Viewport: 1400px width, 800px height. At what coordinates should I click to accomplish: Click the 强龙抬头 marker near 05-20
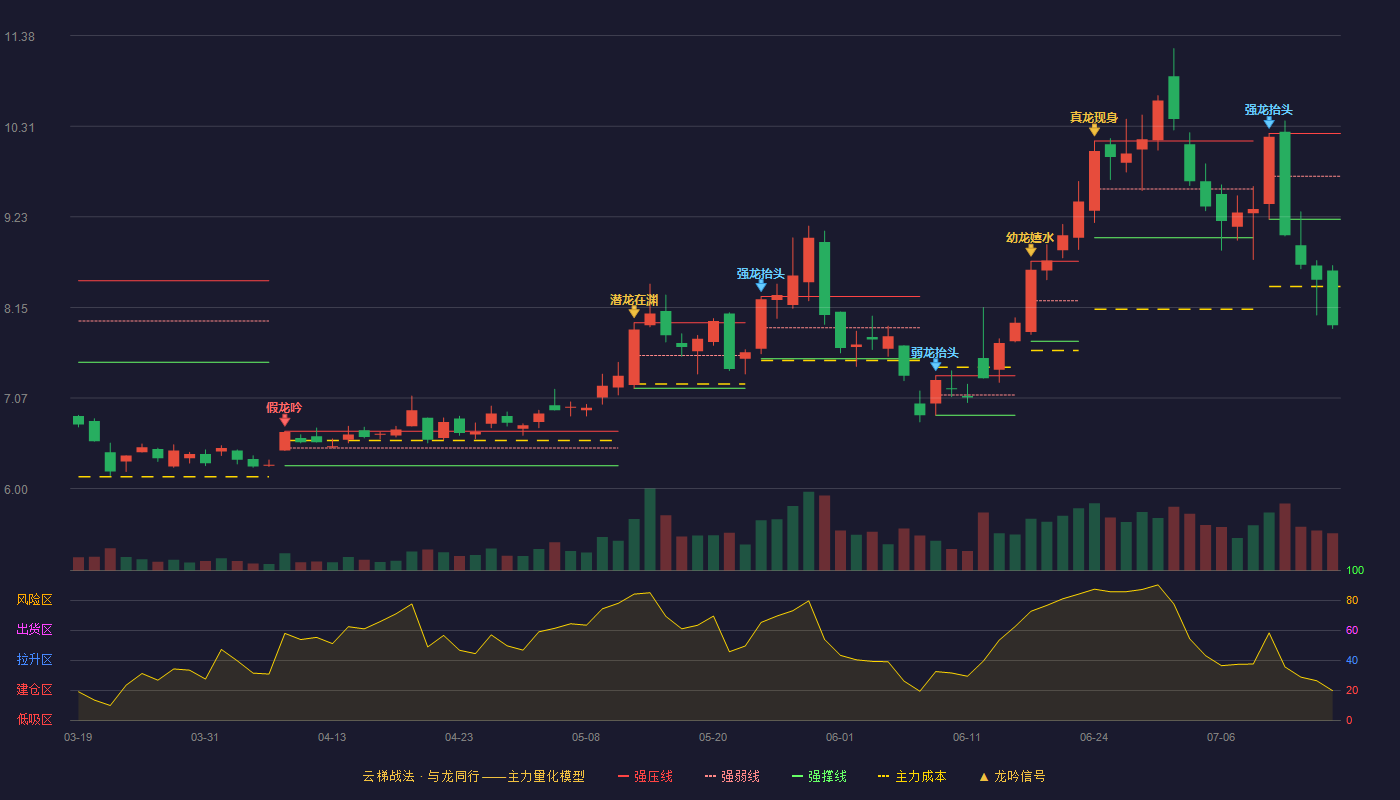click(761, 285)
